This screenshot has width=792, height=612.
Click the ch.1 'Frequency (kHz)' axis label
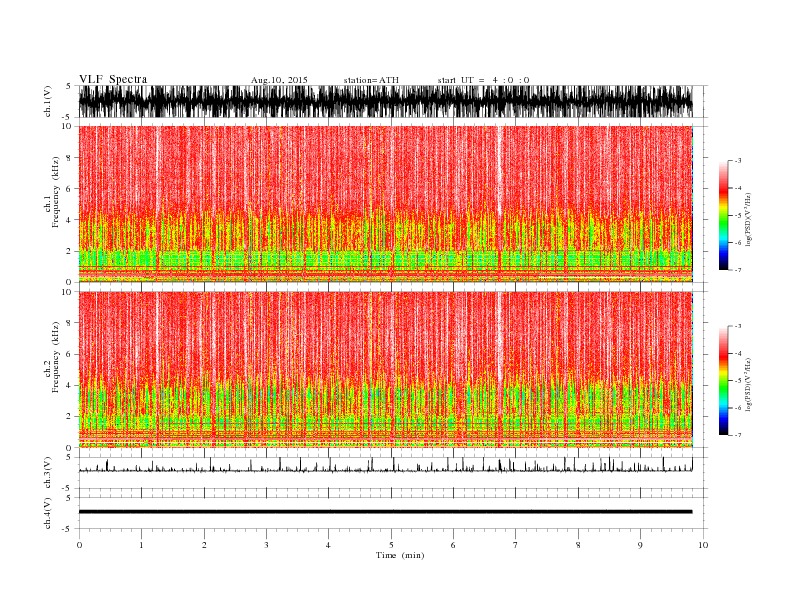tap(55, 192)
